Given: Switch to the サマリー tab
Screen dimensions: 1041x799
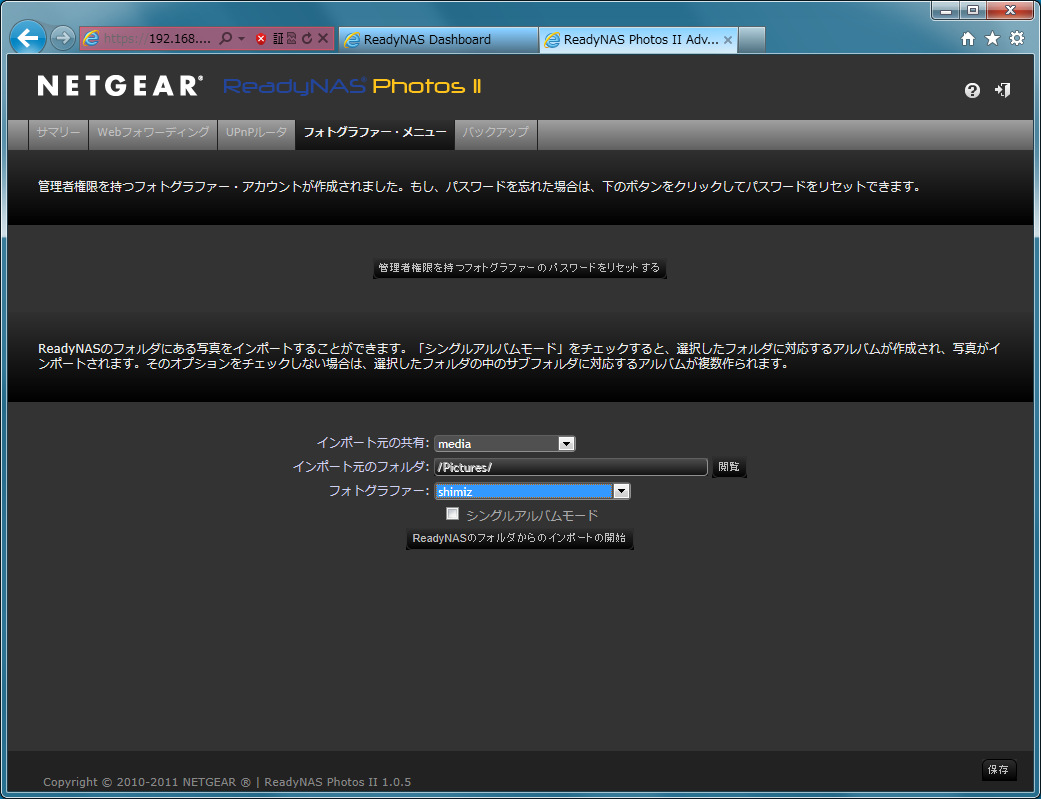Looking at the screenshot, I should (58, 133).
